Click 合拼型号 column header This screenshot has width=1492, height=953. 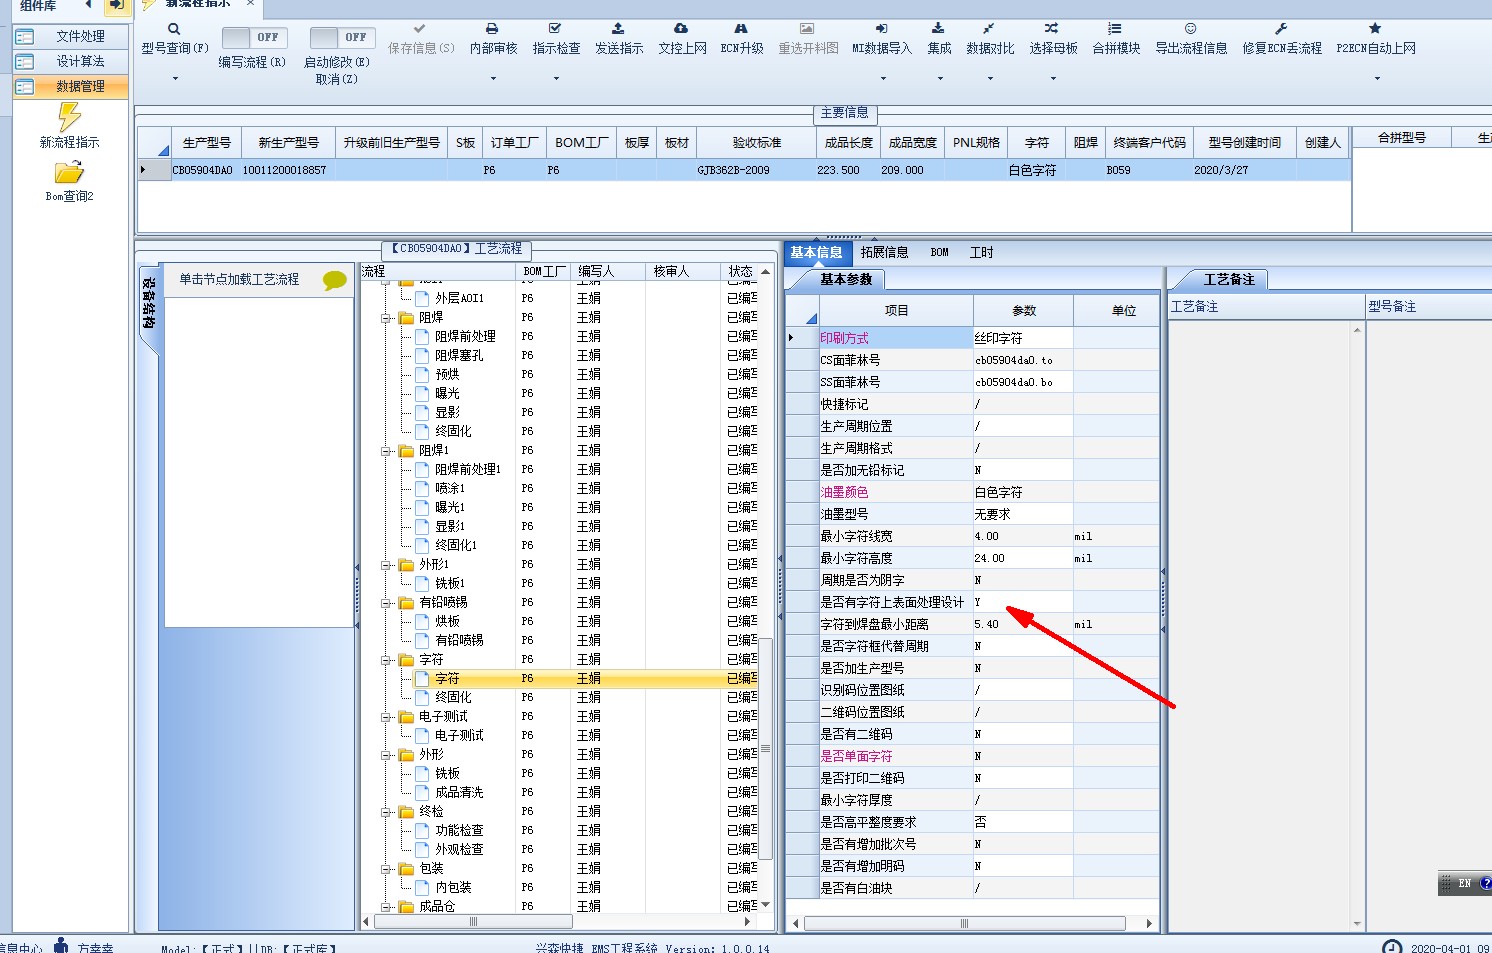point(1402,138)
